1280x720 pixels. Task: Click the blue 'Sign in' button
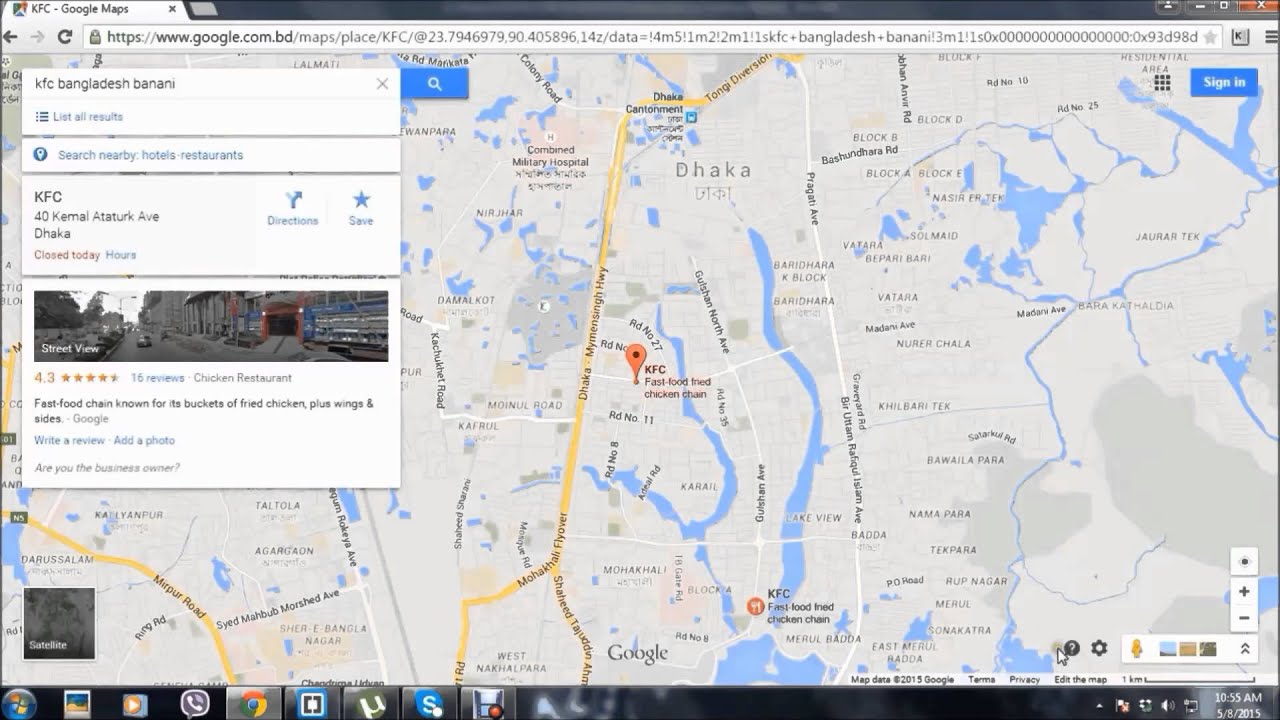click(1224, 82)
